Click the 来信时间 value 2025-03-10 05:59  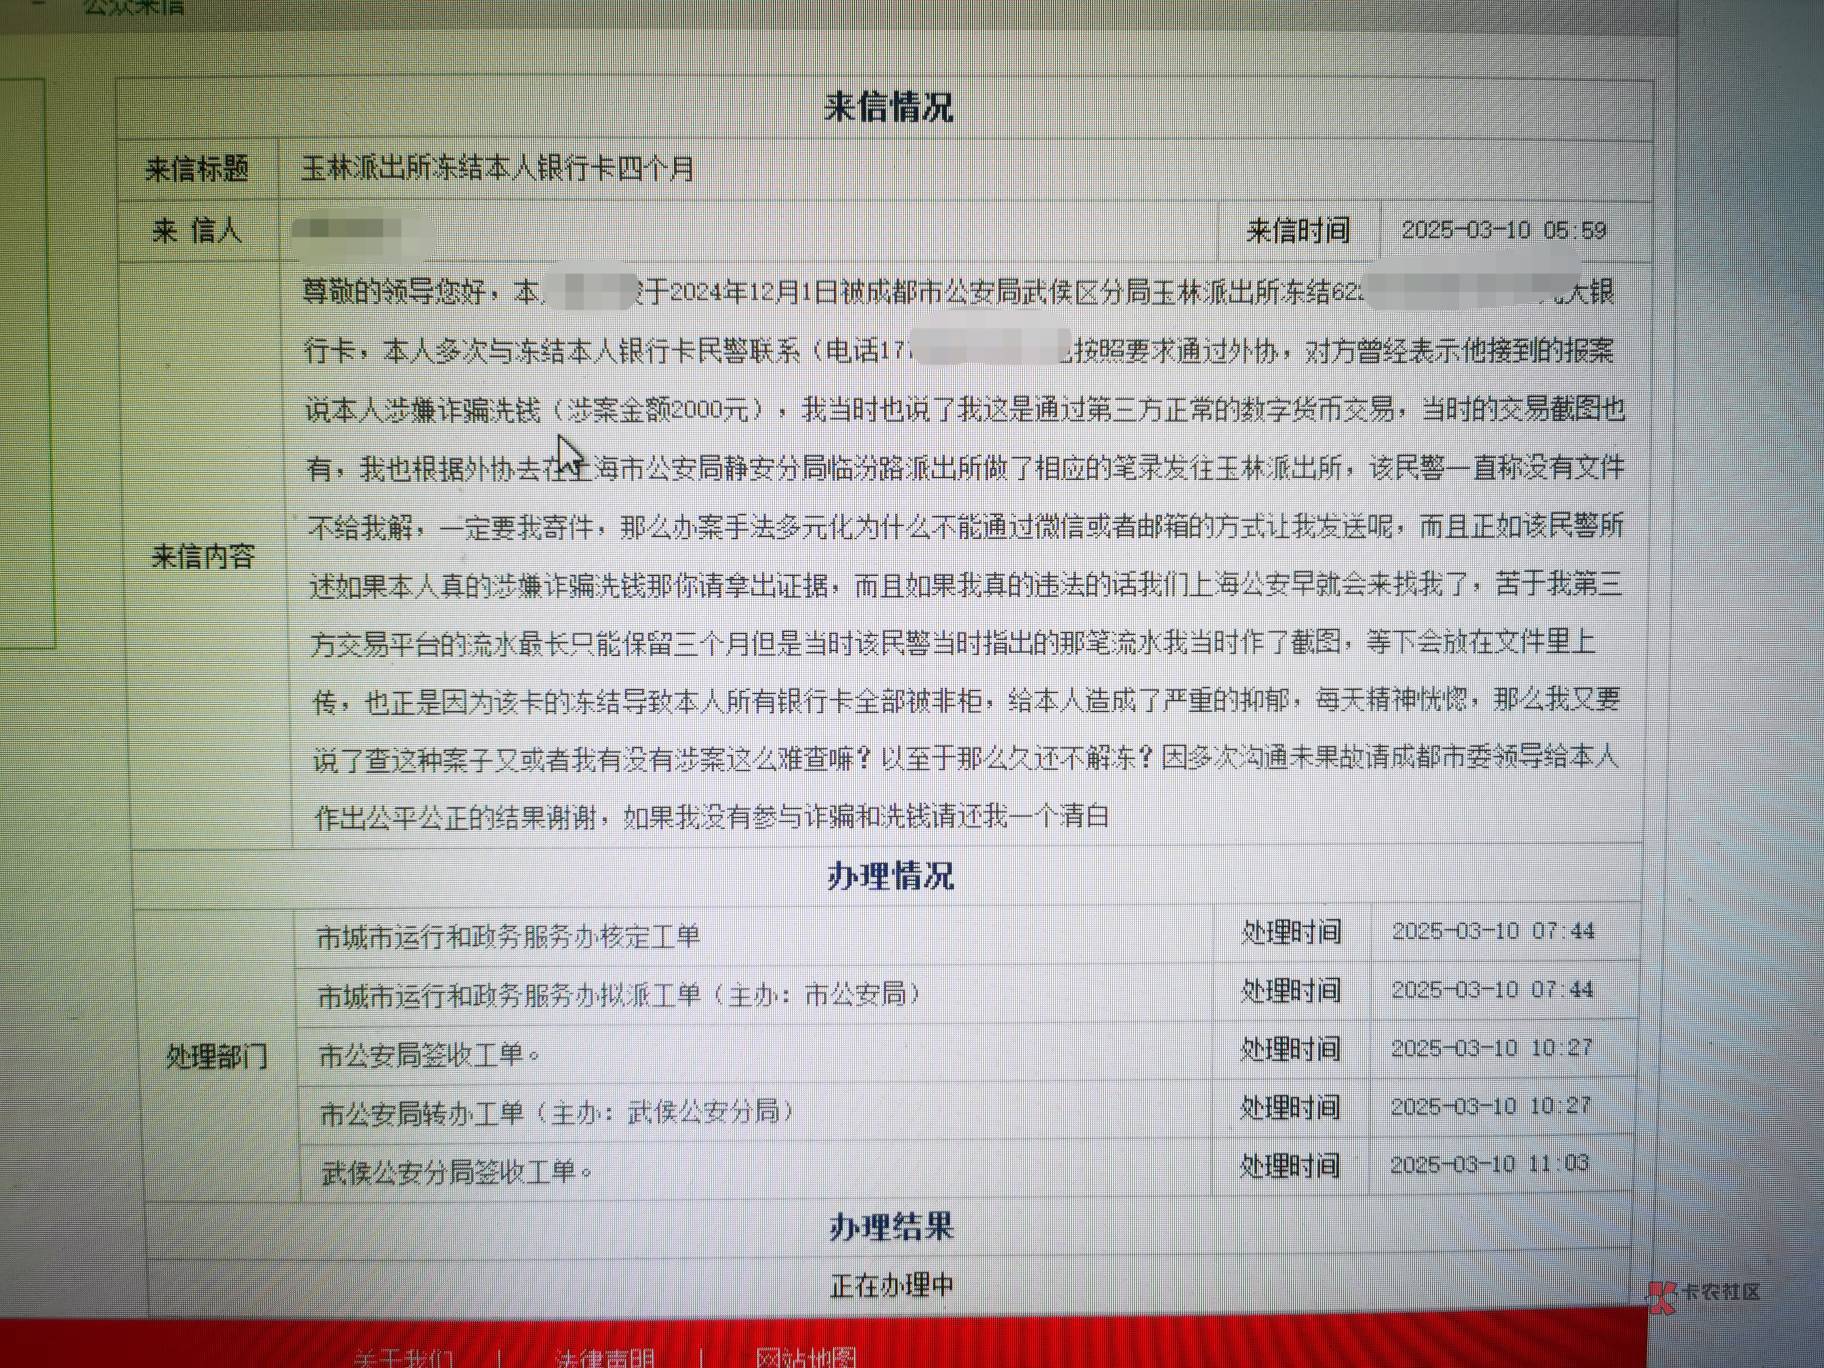click(1503, 230)
